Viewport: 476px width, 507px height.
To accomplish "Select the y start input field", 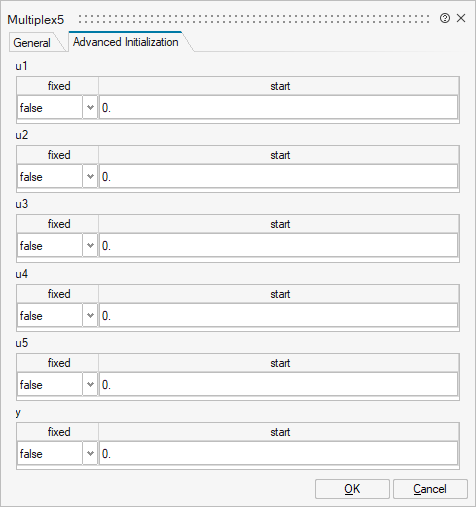I will 279,454.
